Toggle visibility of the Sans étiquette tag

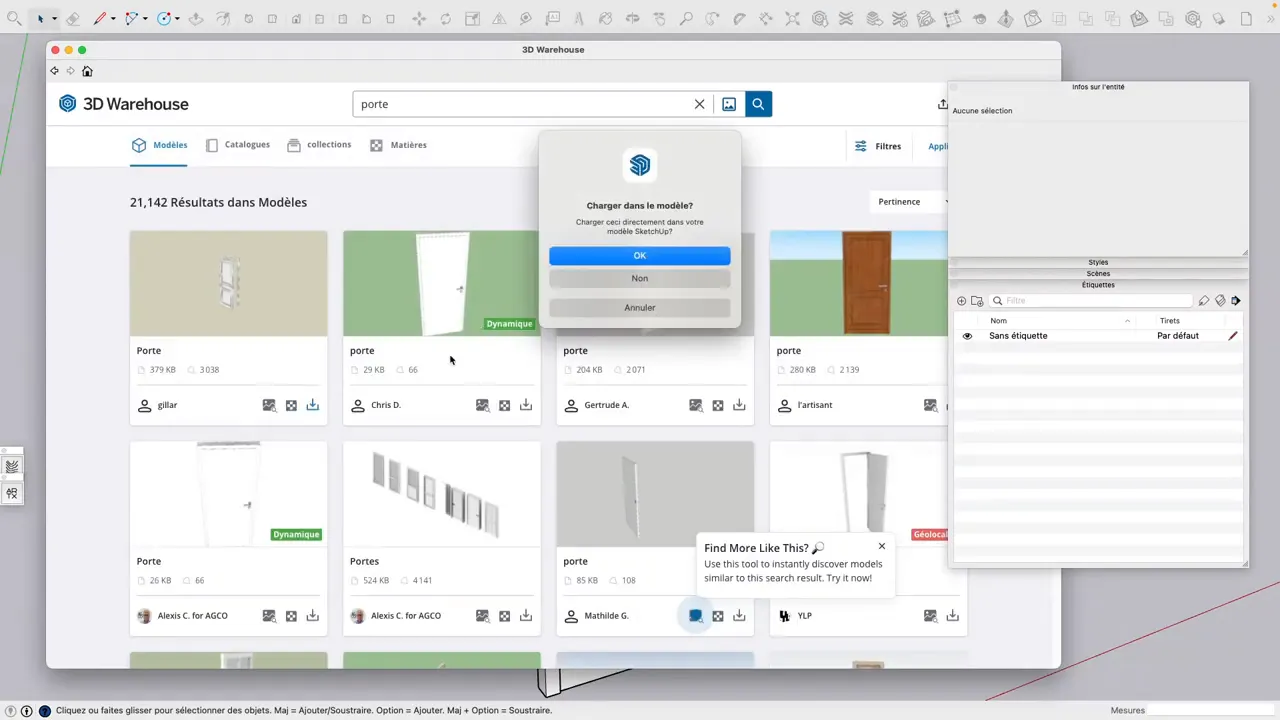tap(966, 335)
